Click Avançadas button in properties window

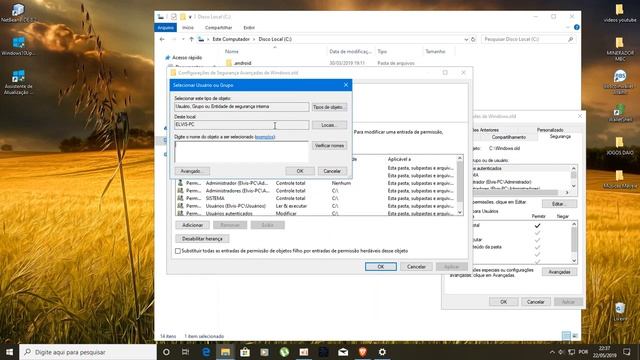click(559, 272)
